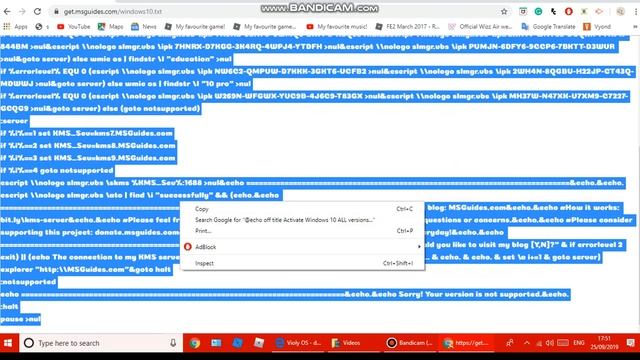
Task: Expand the bookmarks overflow chevron
Action: point(635,27)
